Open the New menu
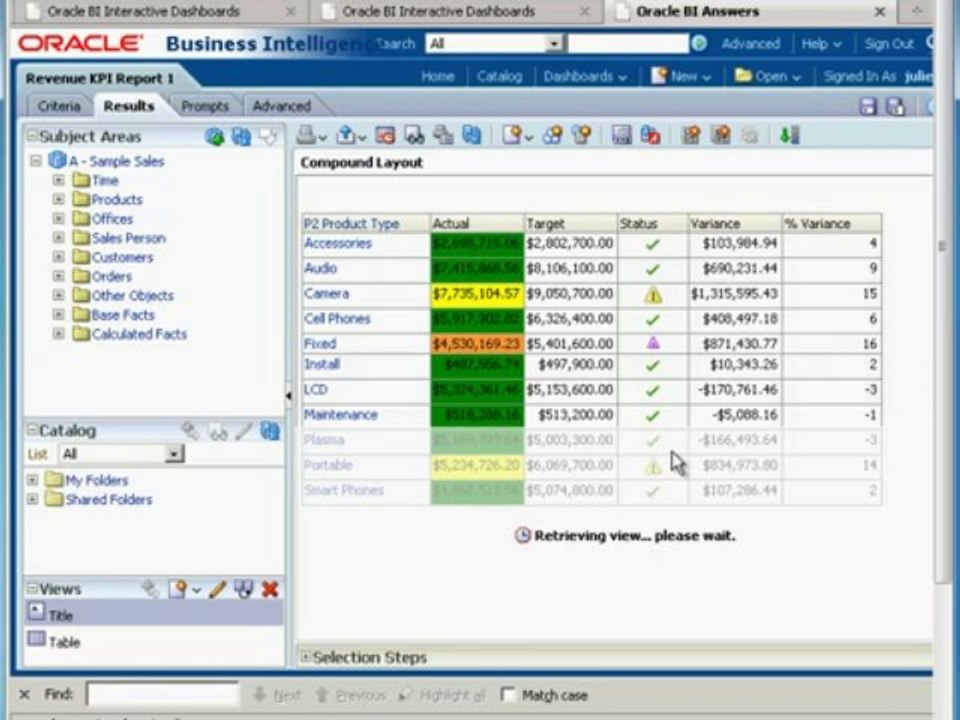The width and height of the screenshot is (960, 720). click(x=680, y=77)
